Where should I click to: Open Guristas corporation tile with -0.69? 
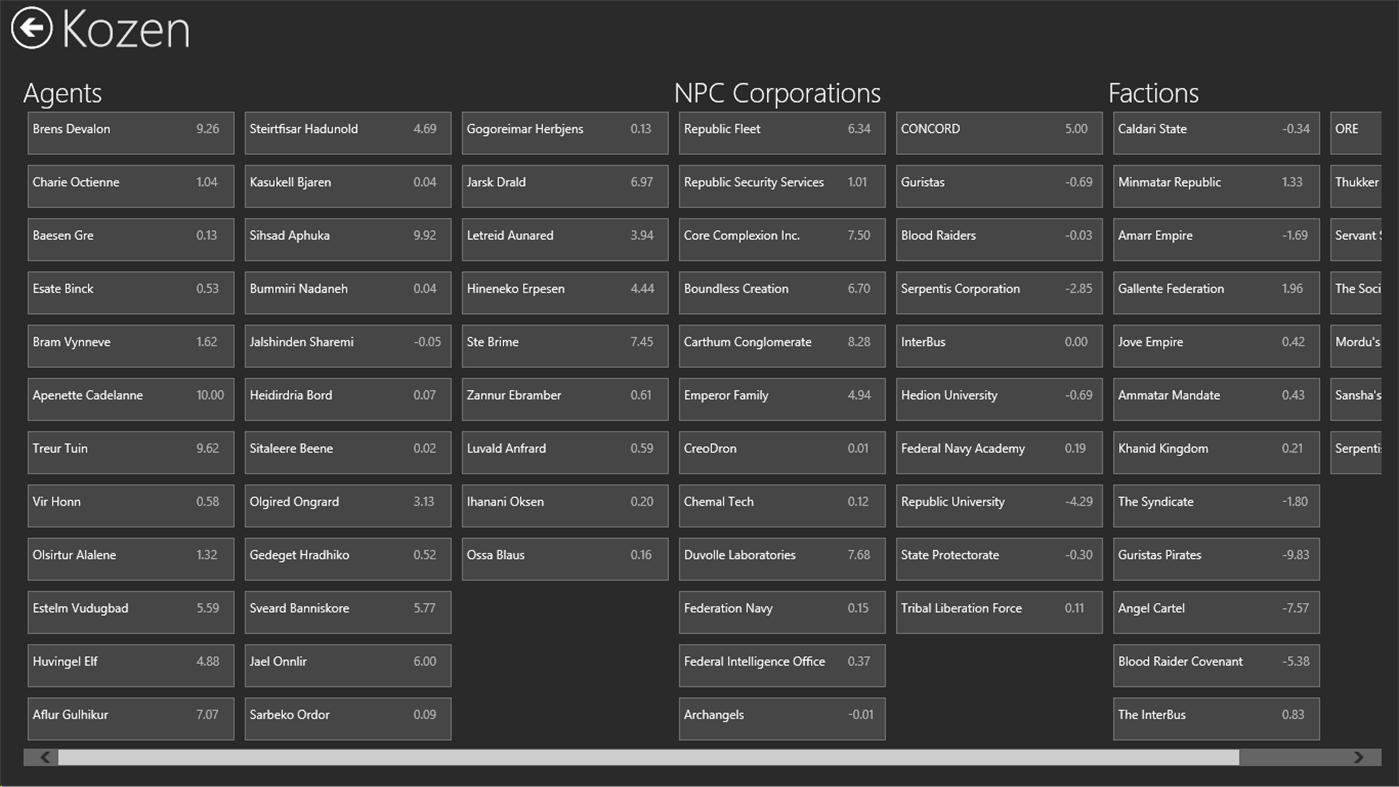(x=999, y=186)
